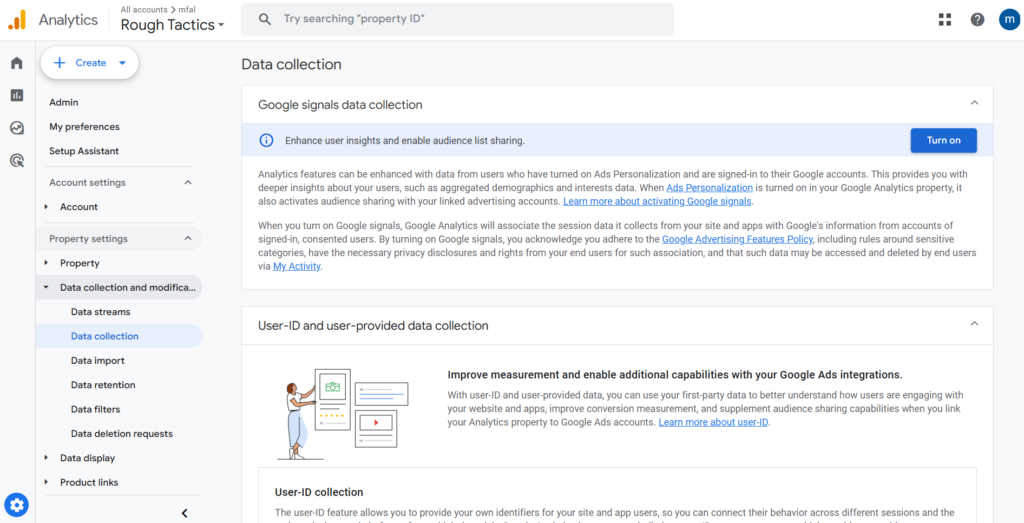Open the Advertising icon in the left rail
Viewport: 1024px width, 523px height.
point(17,160)
